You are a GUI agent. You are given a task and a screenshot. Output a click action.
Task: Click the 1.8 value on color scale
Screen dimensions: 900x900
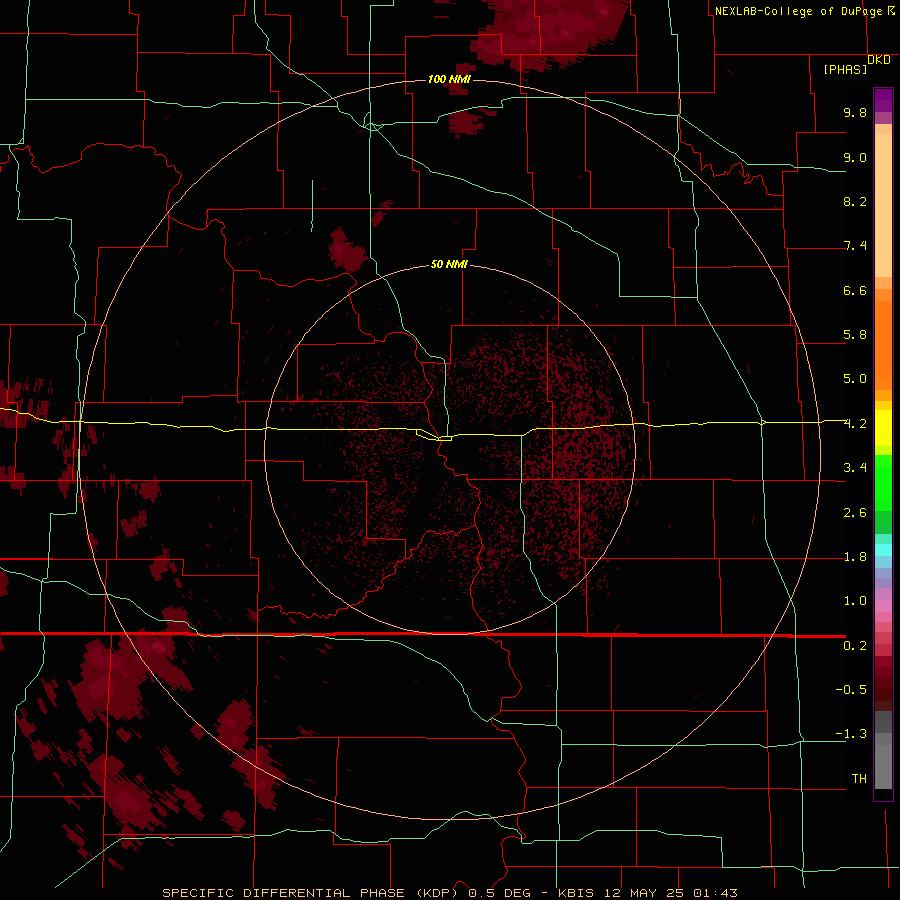[x=855, y=557]
